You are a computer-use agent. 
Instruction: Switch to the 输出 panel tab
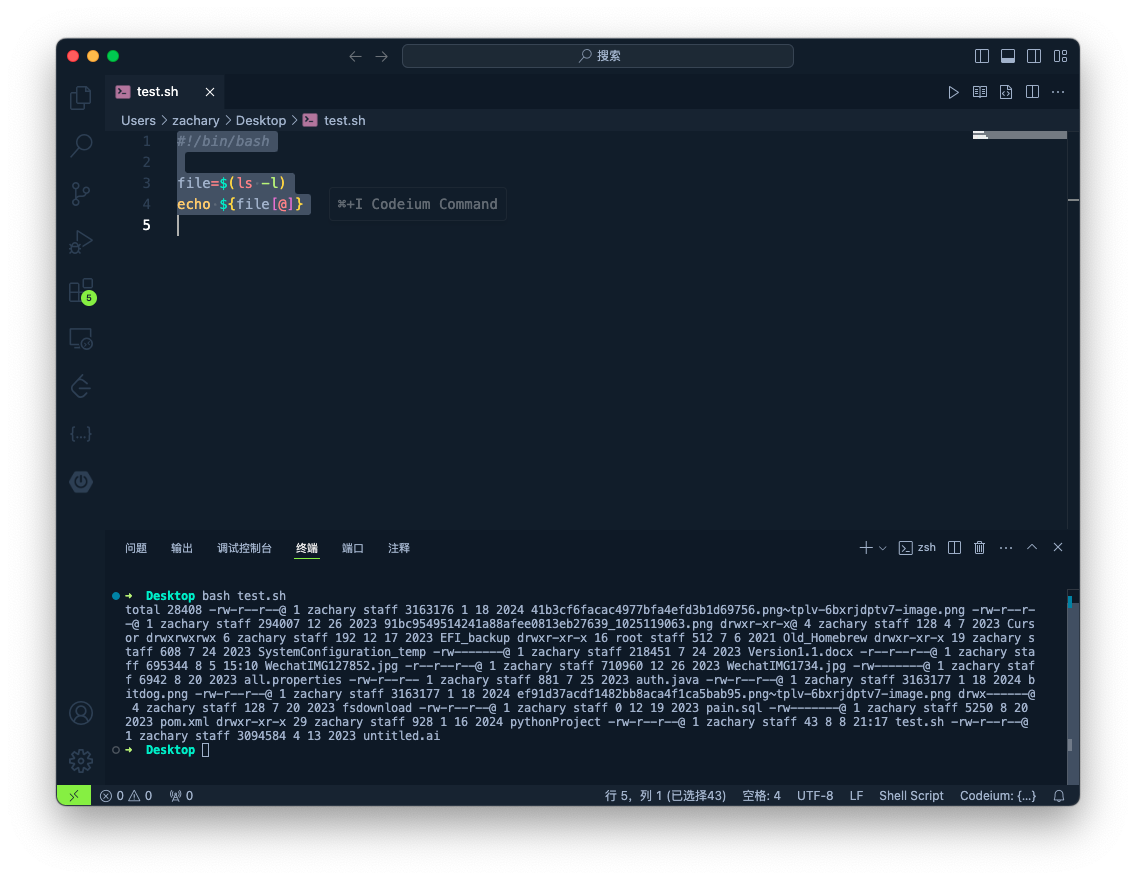(182, 548)
